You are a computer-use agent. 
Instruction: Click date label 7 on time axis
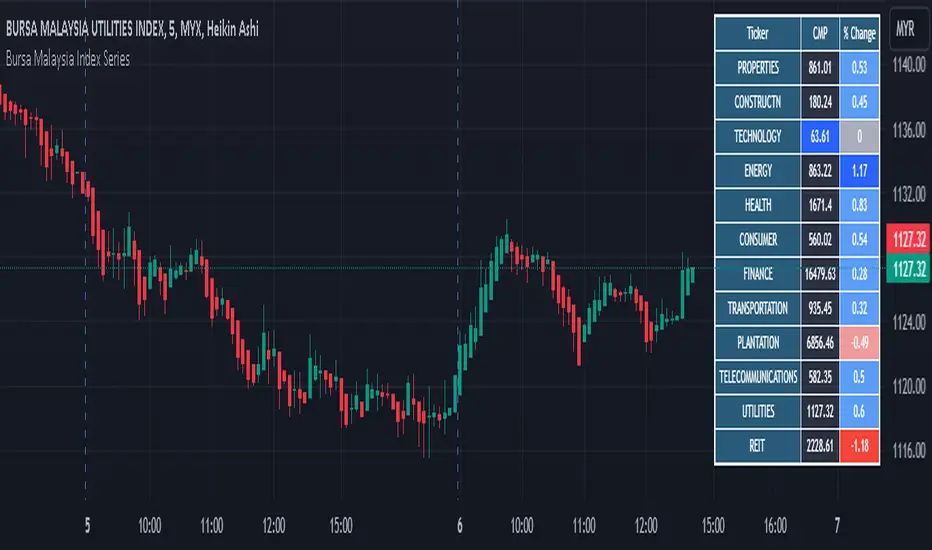[837, 526]
